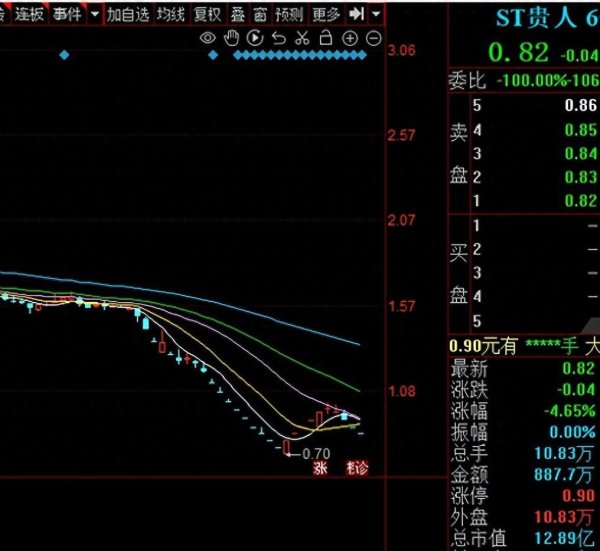Open dropdown arrow next to 事件

coord(95,15)
